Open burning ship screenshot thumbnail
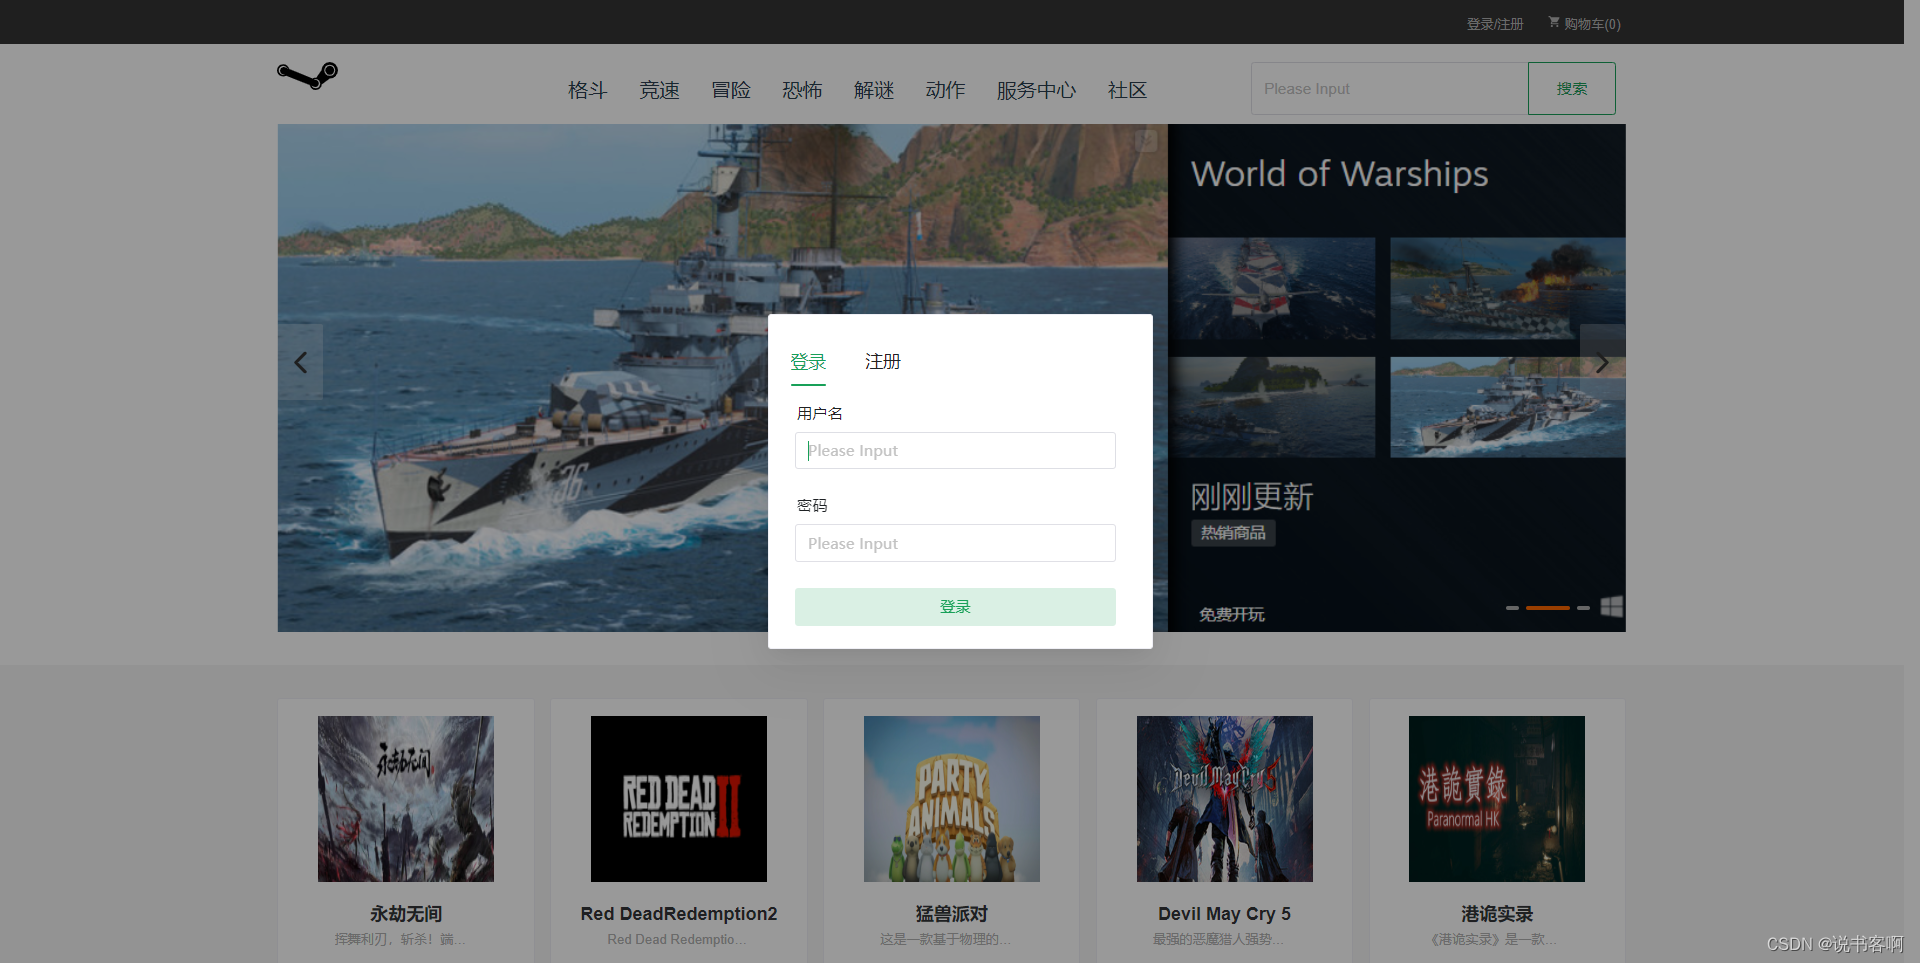 pyautogui.click(x=1507, y=288)
